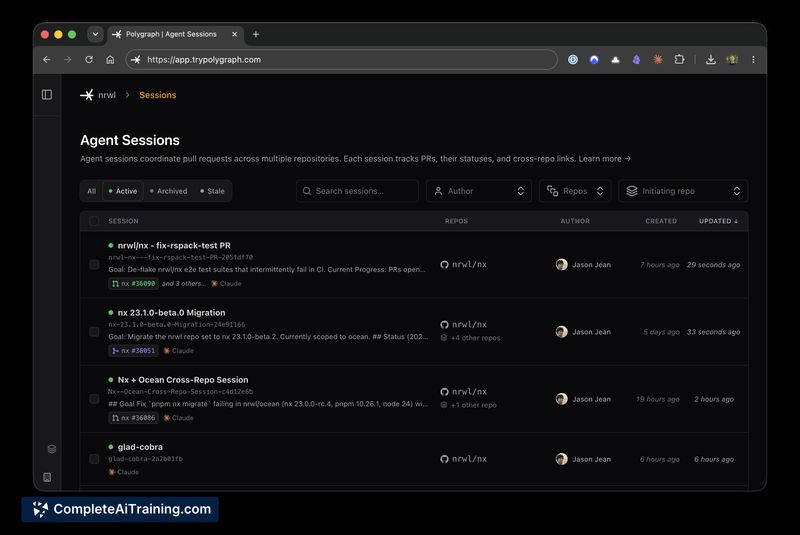Open the tab search dropdown arrow

pos(95,34)
